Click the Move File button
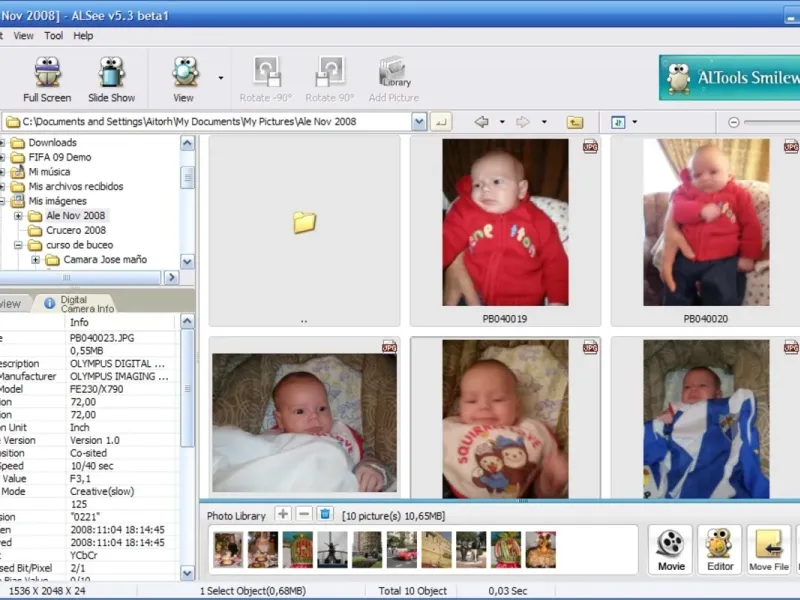 click(769, 549)
